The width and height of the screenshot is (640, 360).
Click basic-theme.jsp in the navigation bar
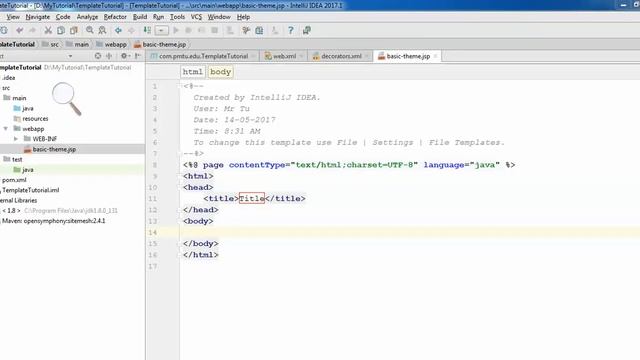point(160,44)
